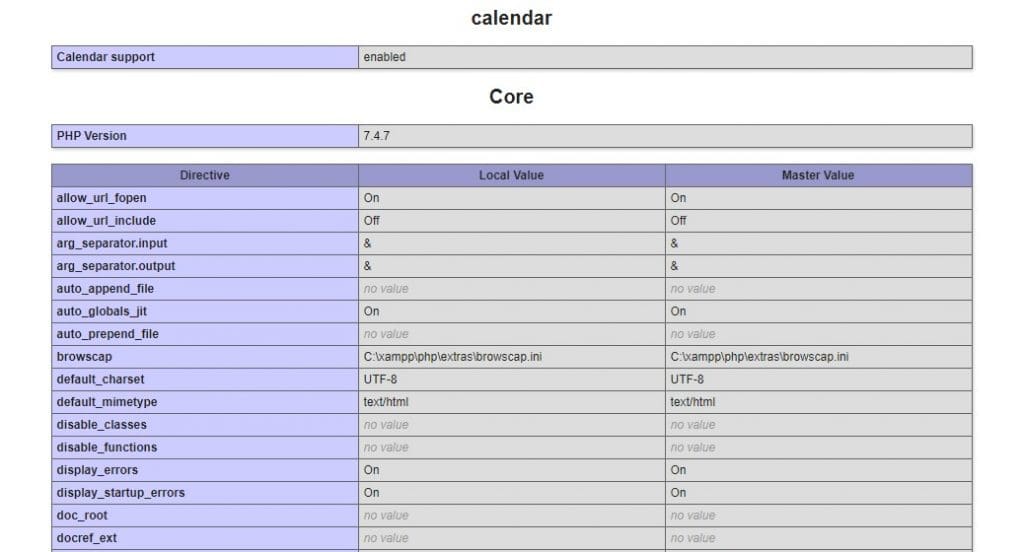Click the local browscap path C:\xampp\php\extras\browscap.ini
The height and width of the screenshot is (552, 1024).
point(453,357)
